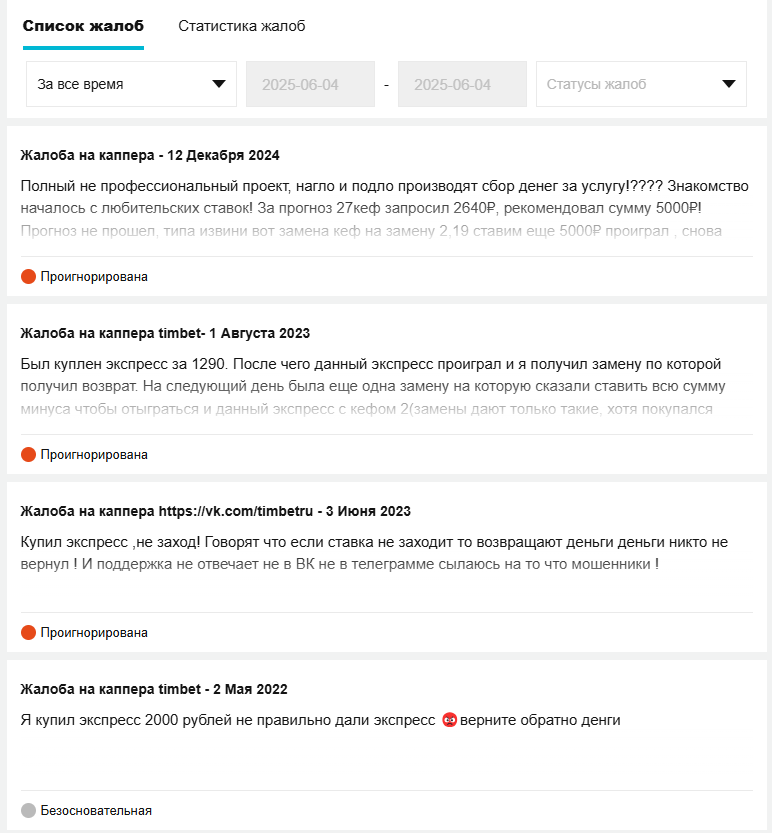772x833 pixels.
Task: Click the angry emoji in May 2022 complaint
Action: point(449,720)
